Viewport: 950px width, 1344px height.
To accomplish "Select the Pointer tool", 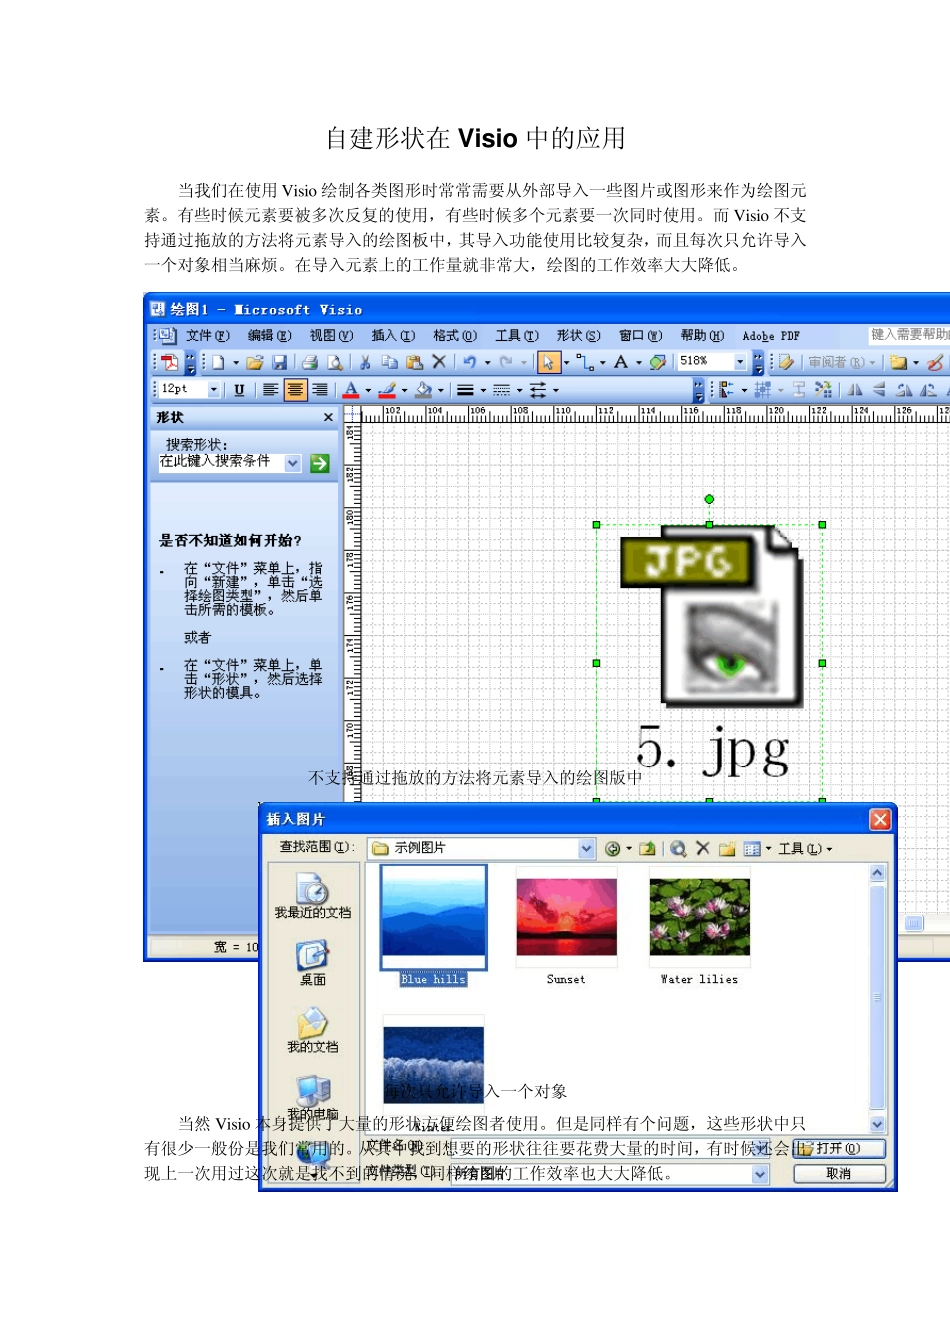I will coord(548,362).
